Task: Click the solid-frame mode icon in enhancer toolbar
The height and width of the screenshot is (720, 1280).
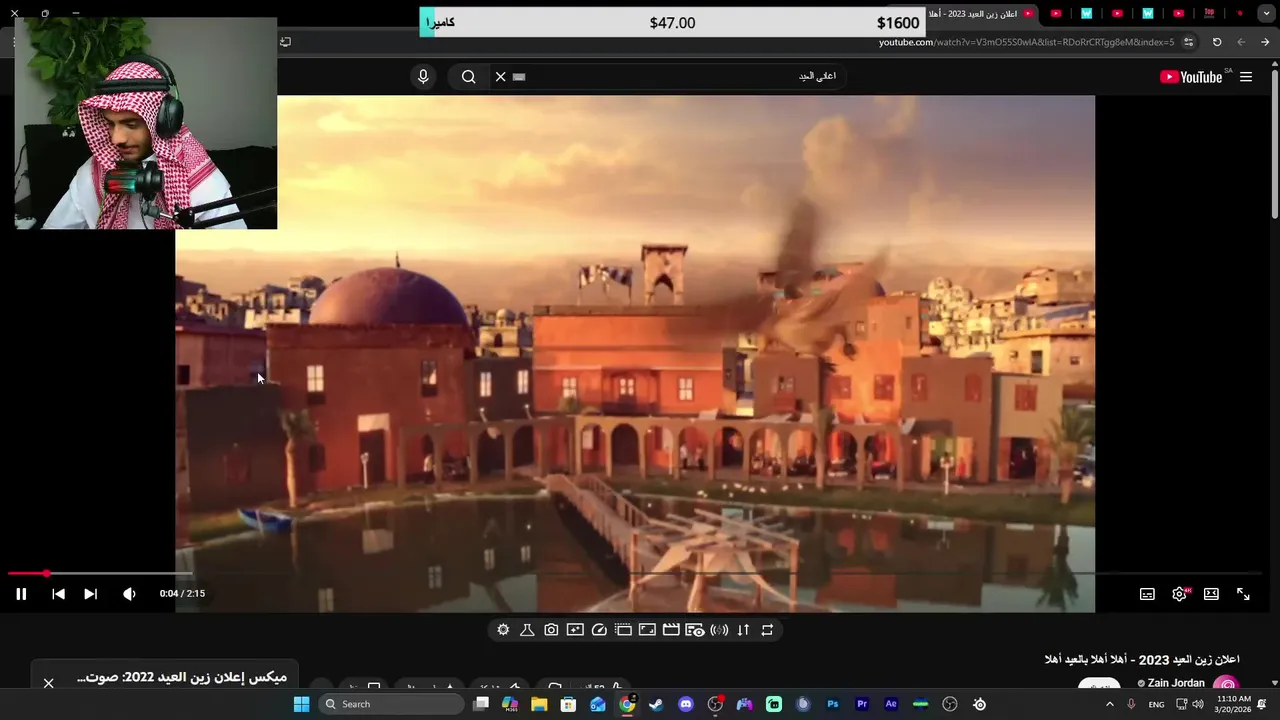Action: (x=647, y=630)
